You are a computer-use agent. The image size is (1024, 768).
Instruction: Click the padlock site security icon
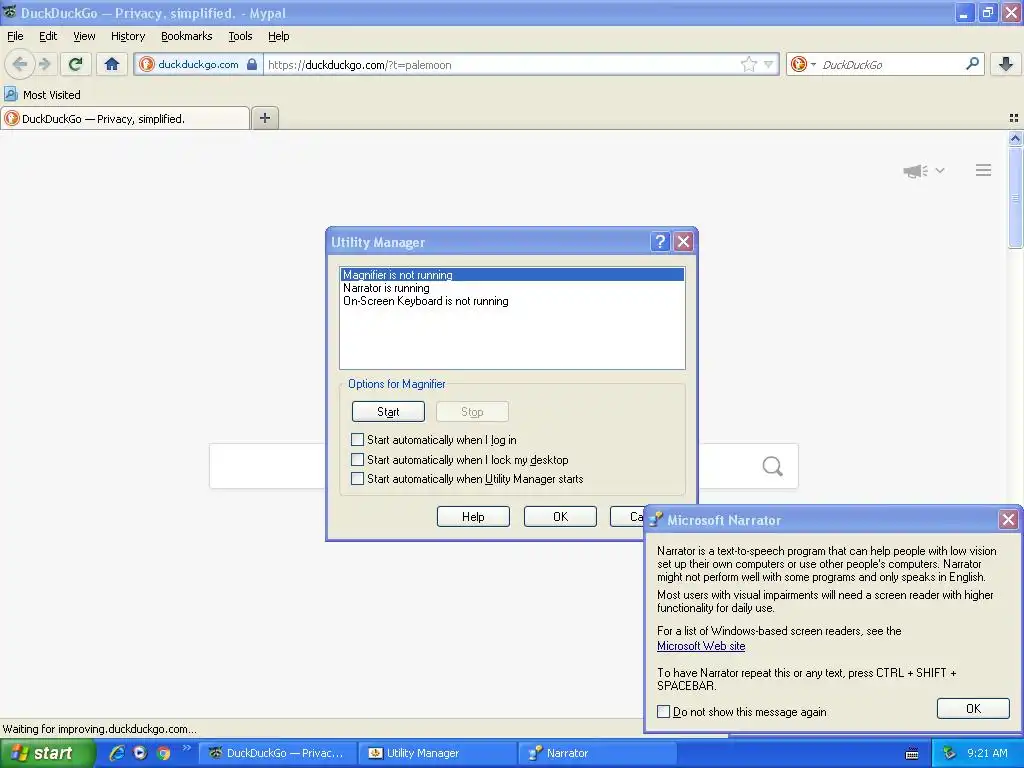[x=252, y=64]
